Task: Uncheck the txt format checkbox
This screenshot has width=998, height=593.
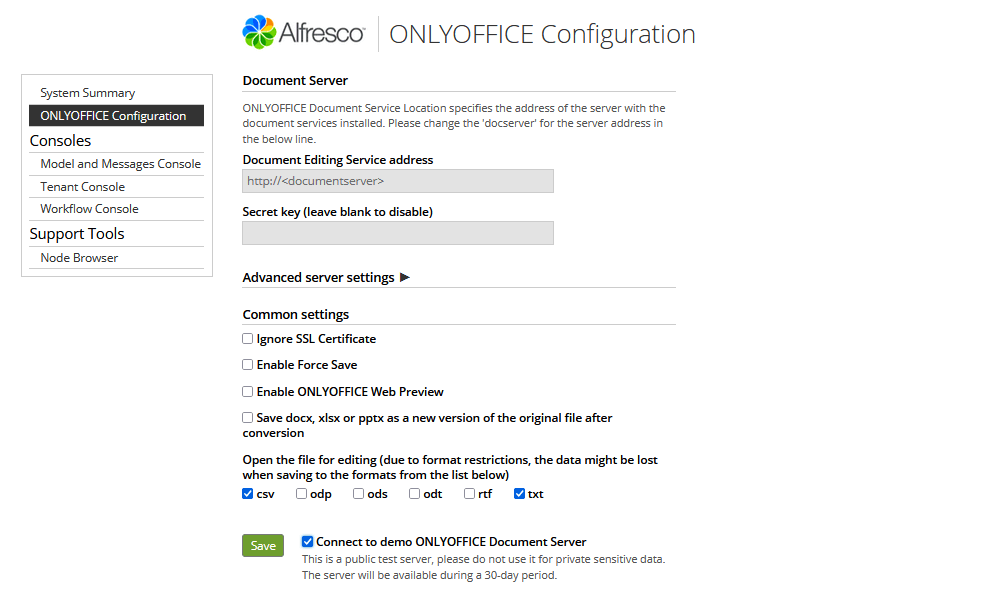Action: [520, 494]
